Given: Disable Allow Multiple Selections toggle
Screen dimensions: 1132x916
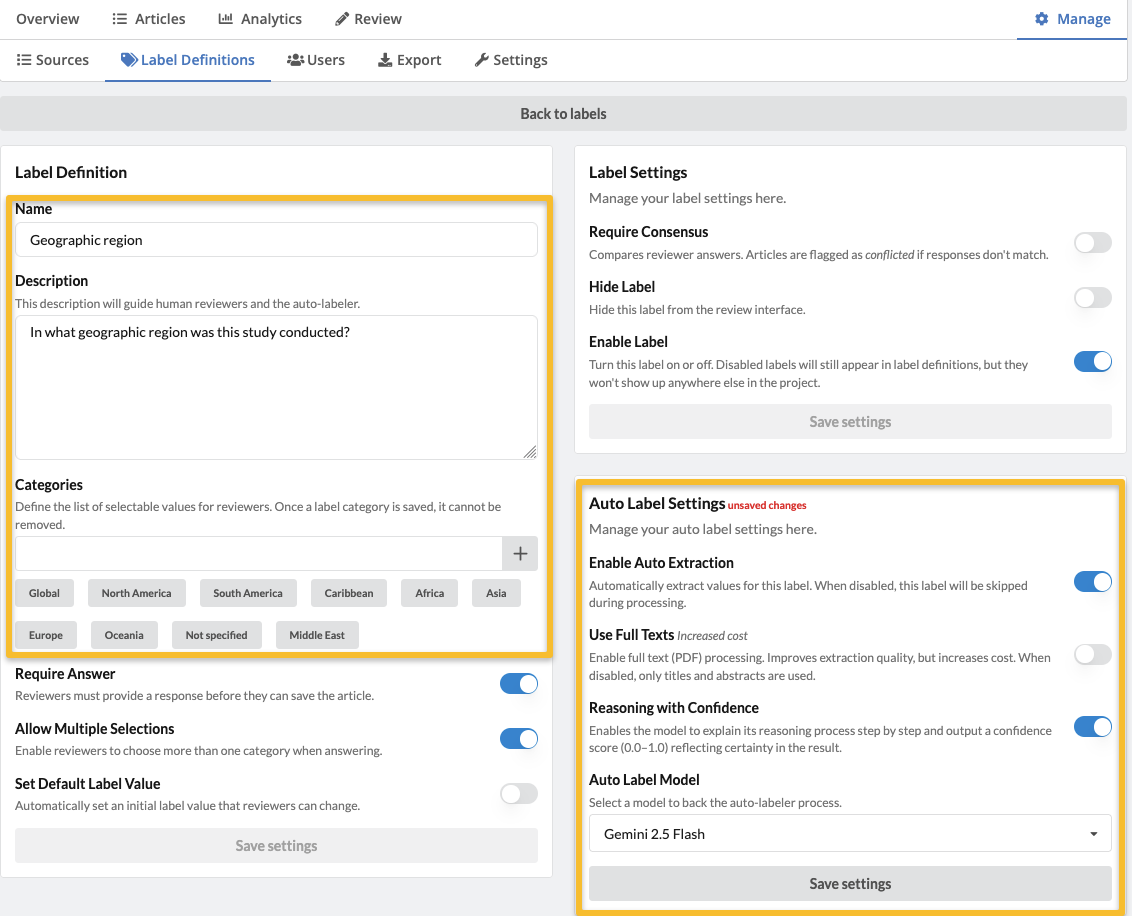Looking at the screenshot, I should tap(518, 739).
